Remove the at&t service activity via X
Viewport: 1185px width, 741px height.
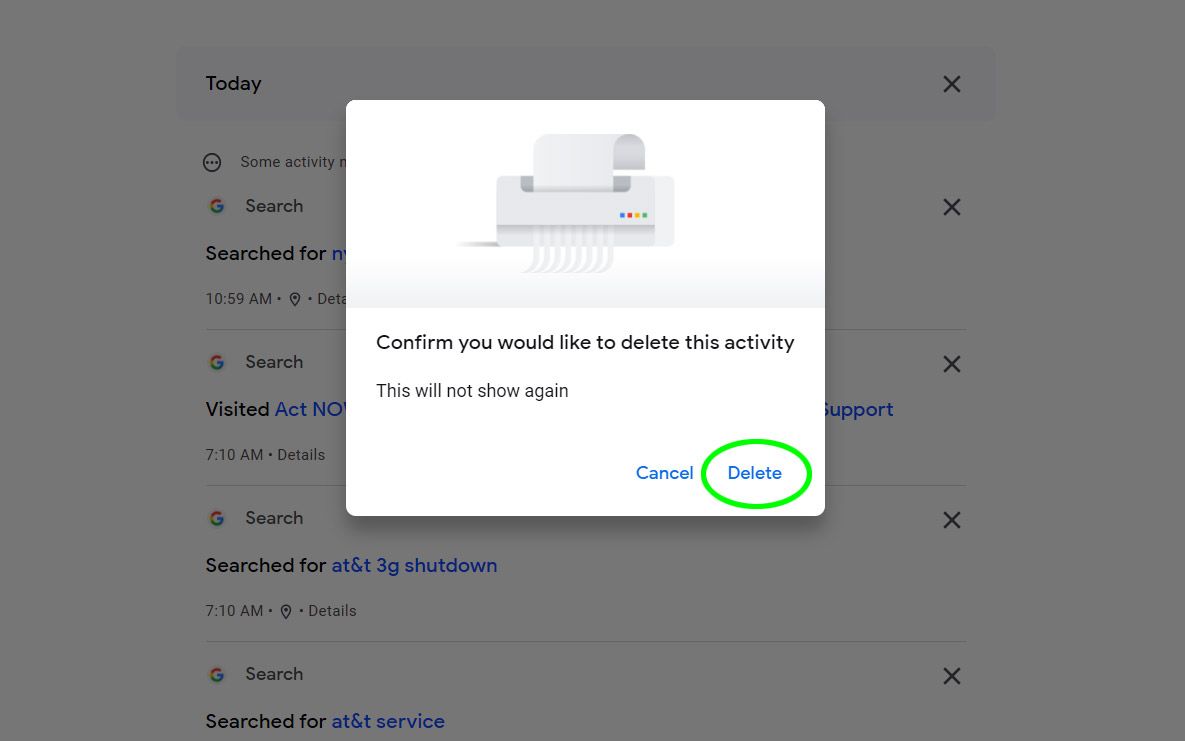pos(951,676)
